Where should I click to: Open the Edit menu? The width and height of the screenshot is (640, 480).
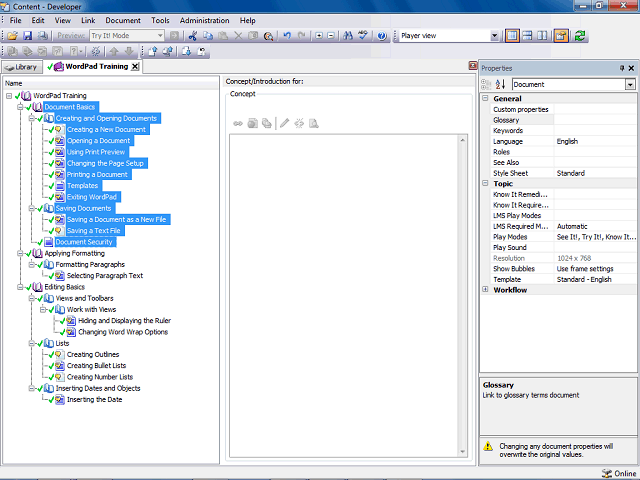point(38,20)
